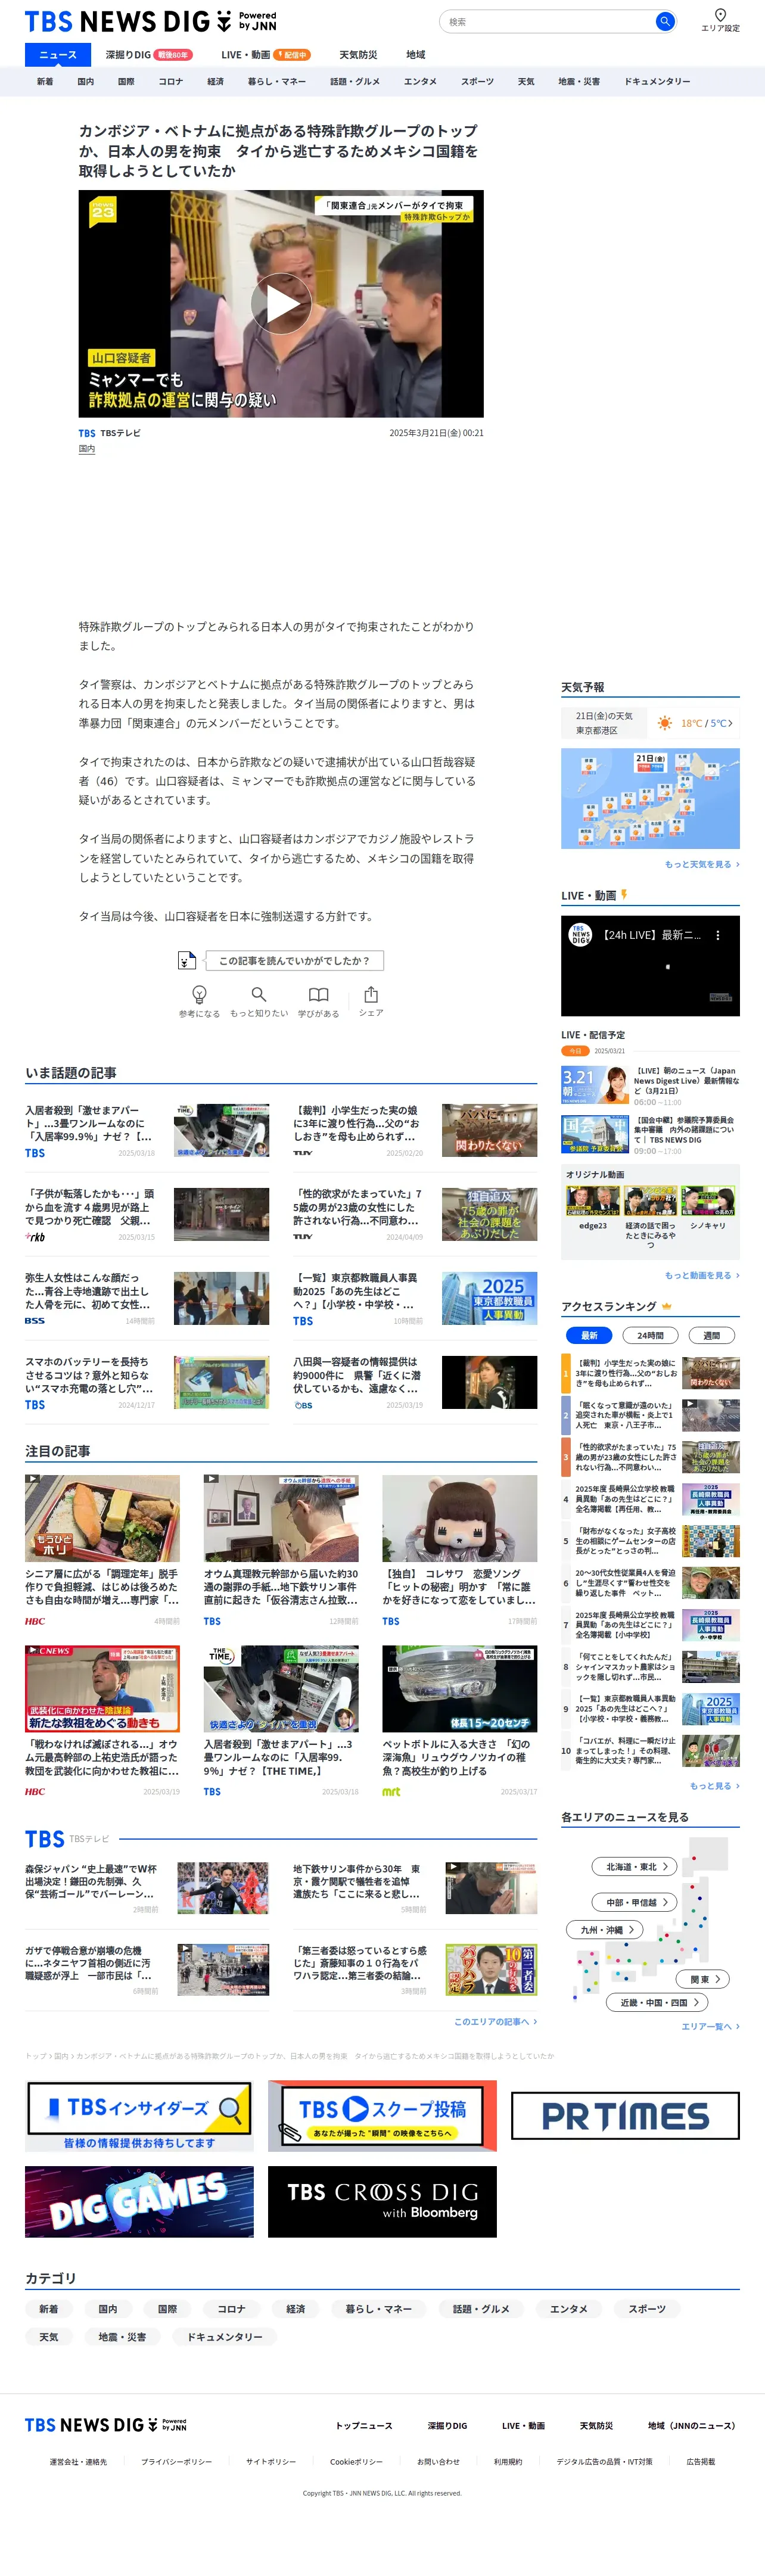Open シニア層に広がる「調理定年」 featured article
This screenshot has width=765, height=2576.
pyautogui.click(x=102, y=1550)
